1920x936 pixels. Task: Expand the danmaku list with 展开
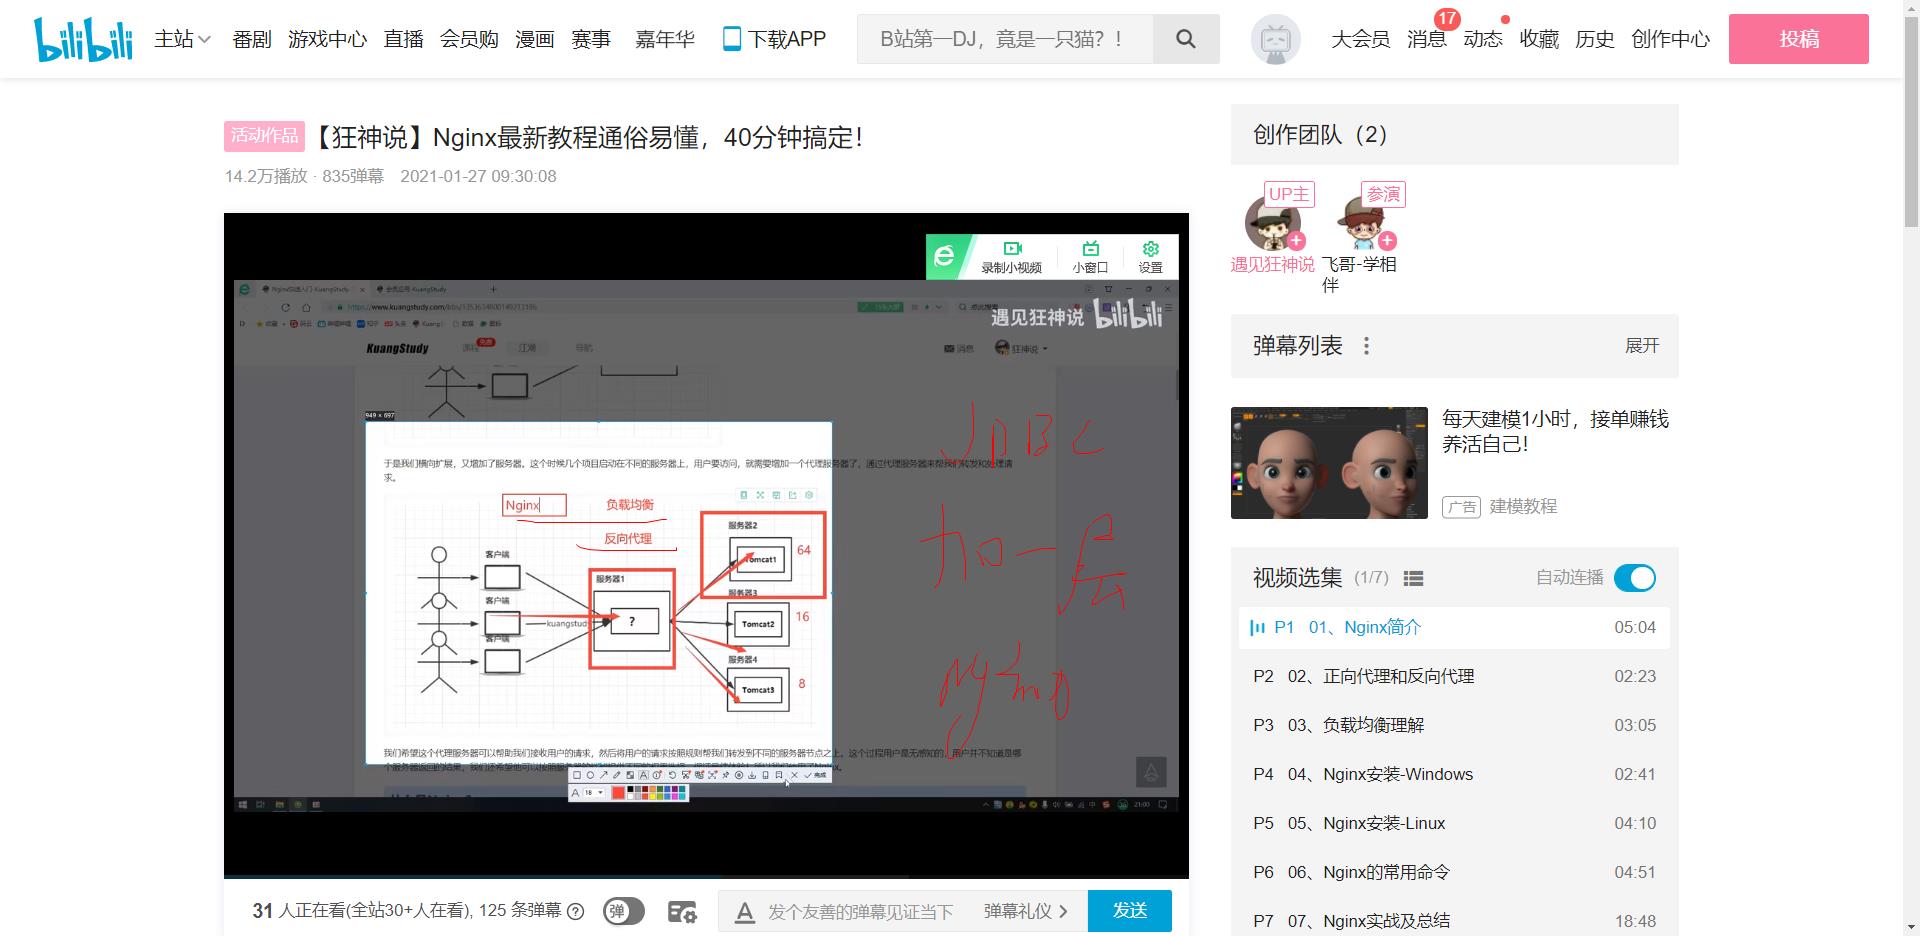pos(1642,346)
